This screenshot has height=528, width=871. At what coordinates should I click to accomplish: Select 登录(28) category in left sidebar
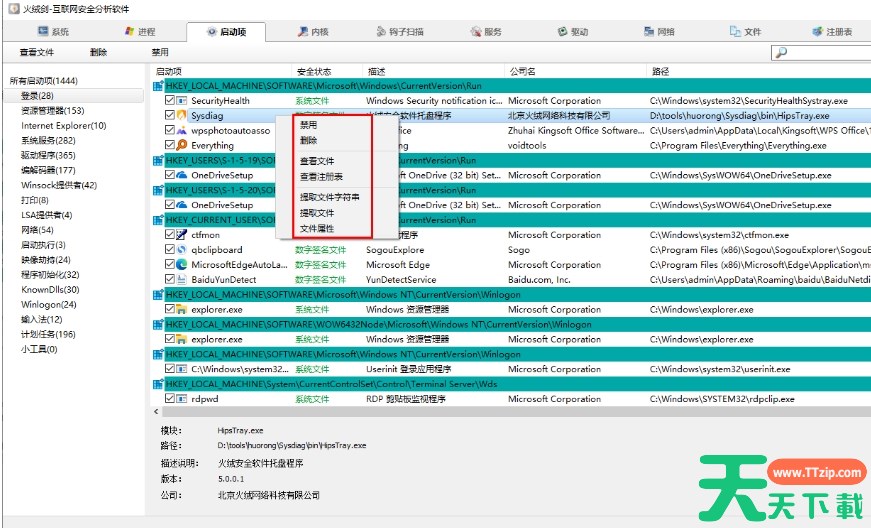39,96
